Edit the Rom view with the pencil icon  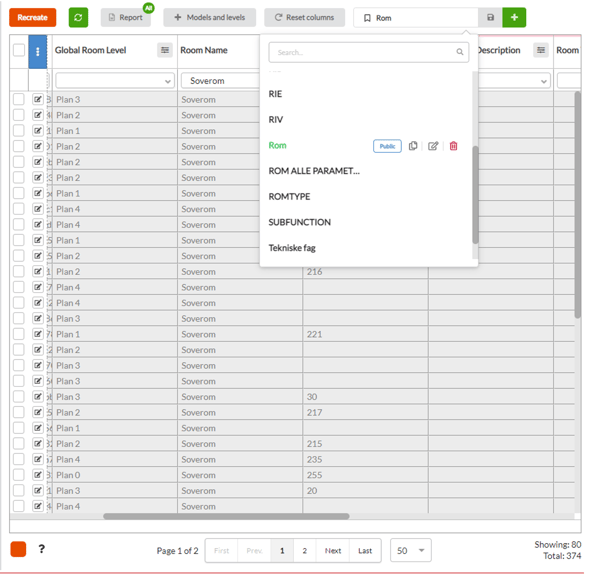[433, 146]
